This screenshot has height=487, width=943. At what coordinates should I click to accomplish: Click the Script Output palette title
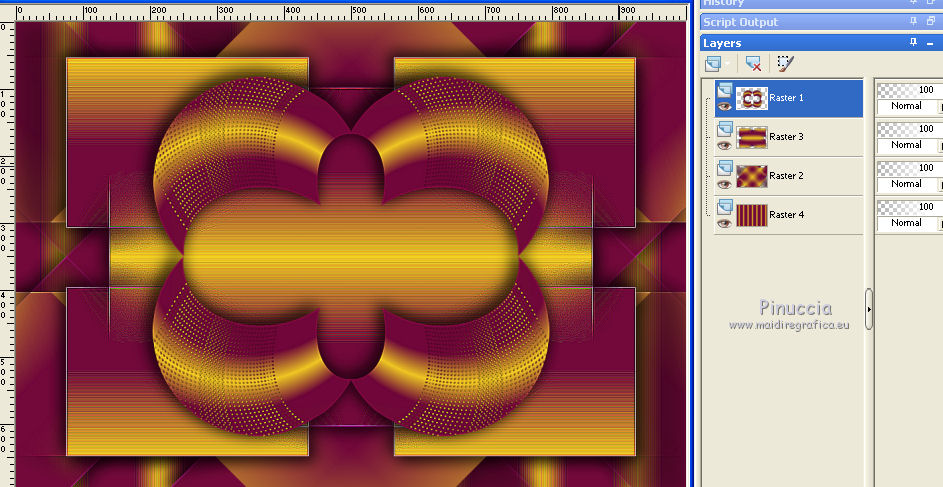pos(740,22)
